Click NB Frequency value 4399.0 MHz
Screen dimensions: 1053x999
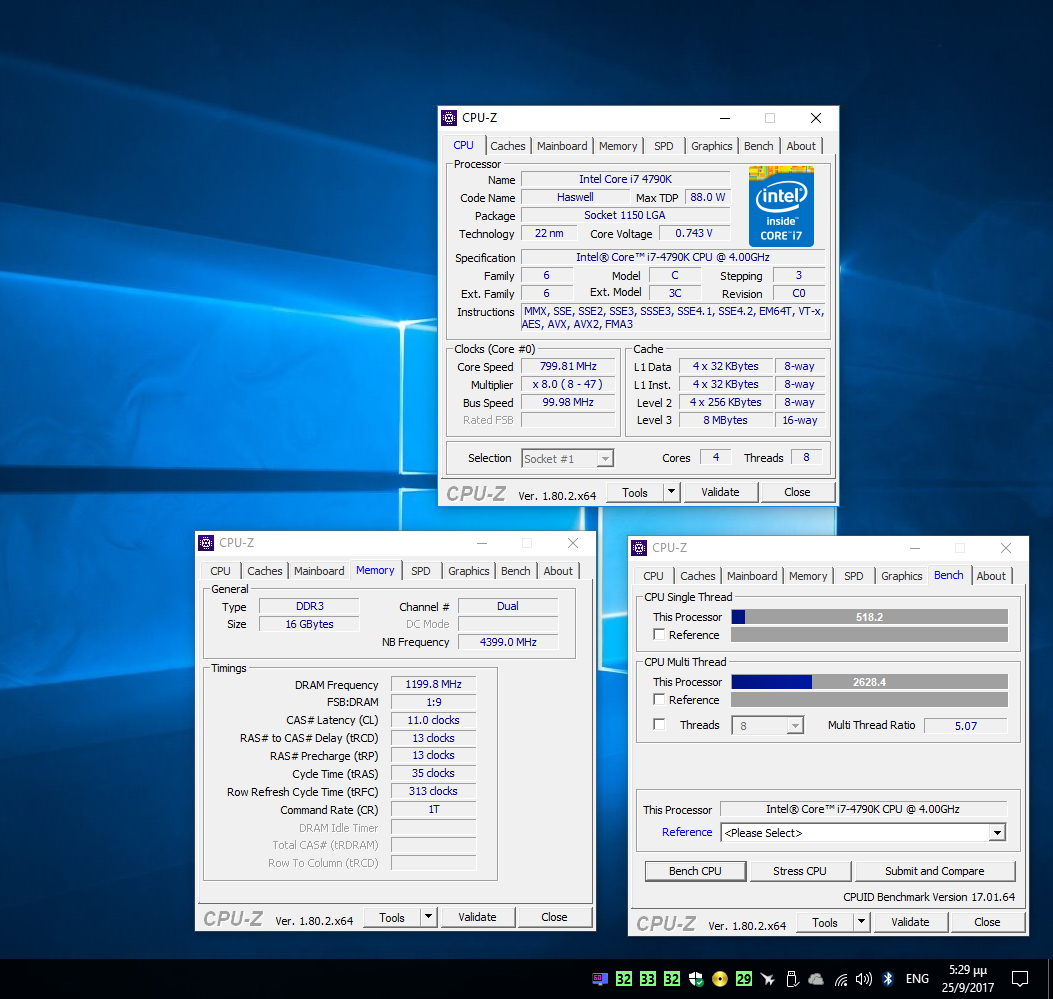point(508,642)
